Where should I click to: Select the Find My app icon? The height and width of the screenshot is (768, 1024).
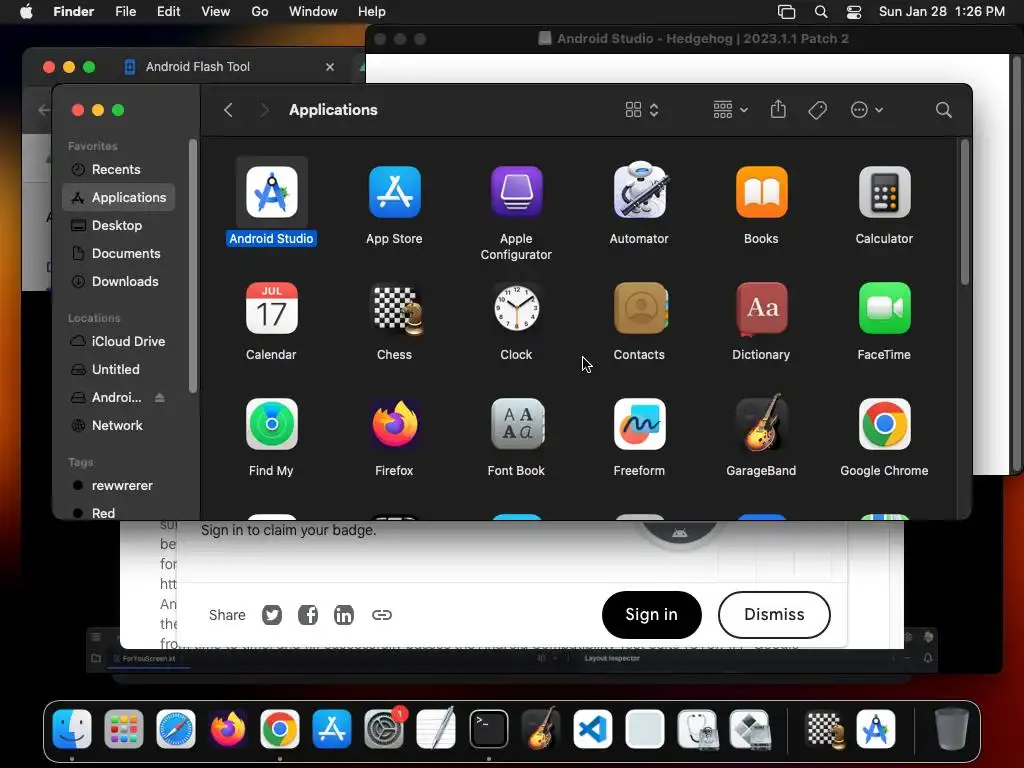point(271,424)
